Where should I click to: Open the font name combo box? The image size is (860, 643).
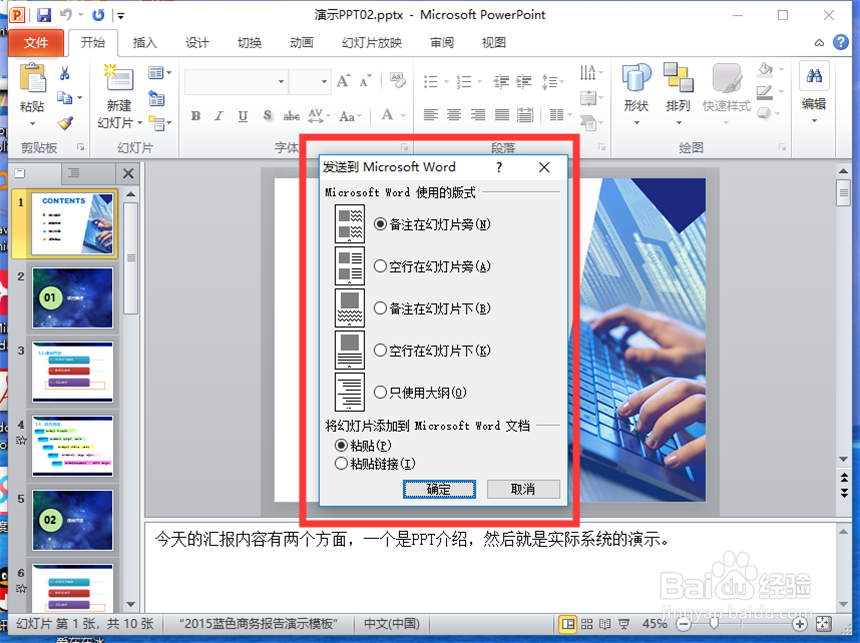pyautogui.click(x=236, y=82)
